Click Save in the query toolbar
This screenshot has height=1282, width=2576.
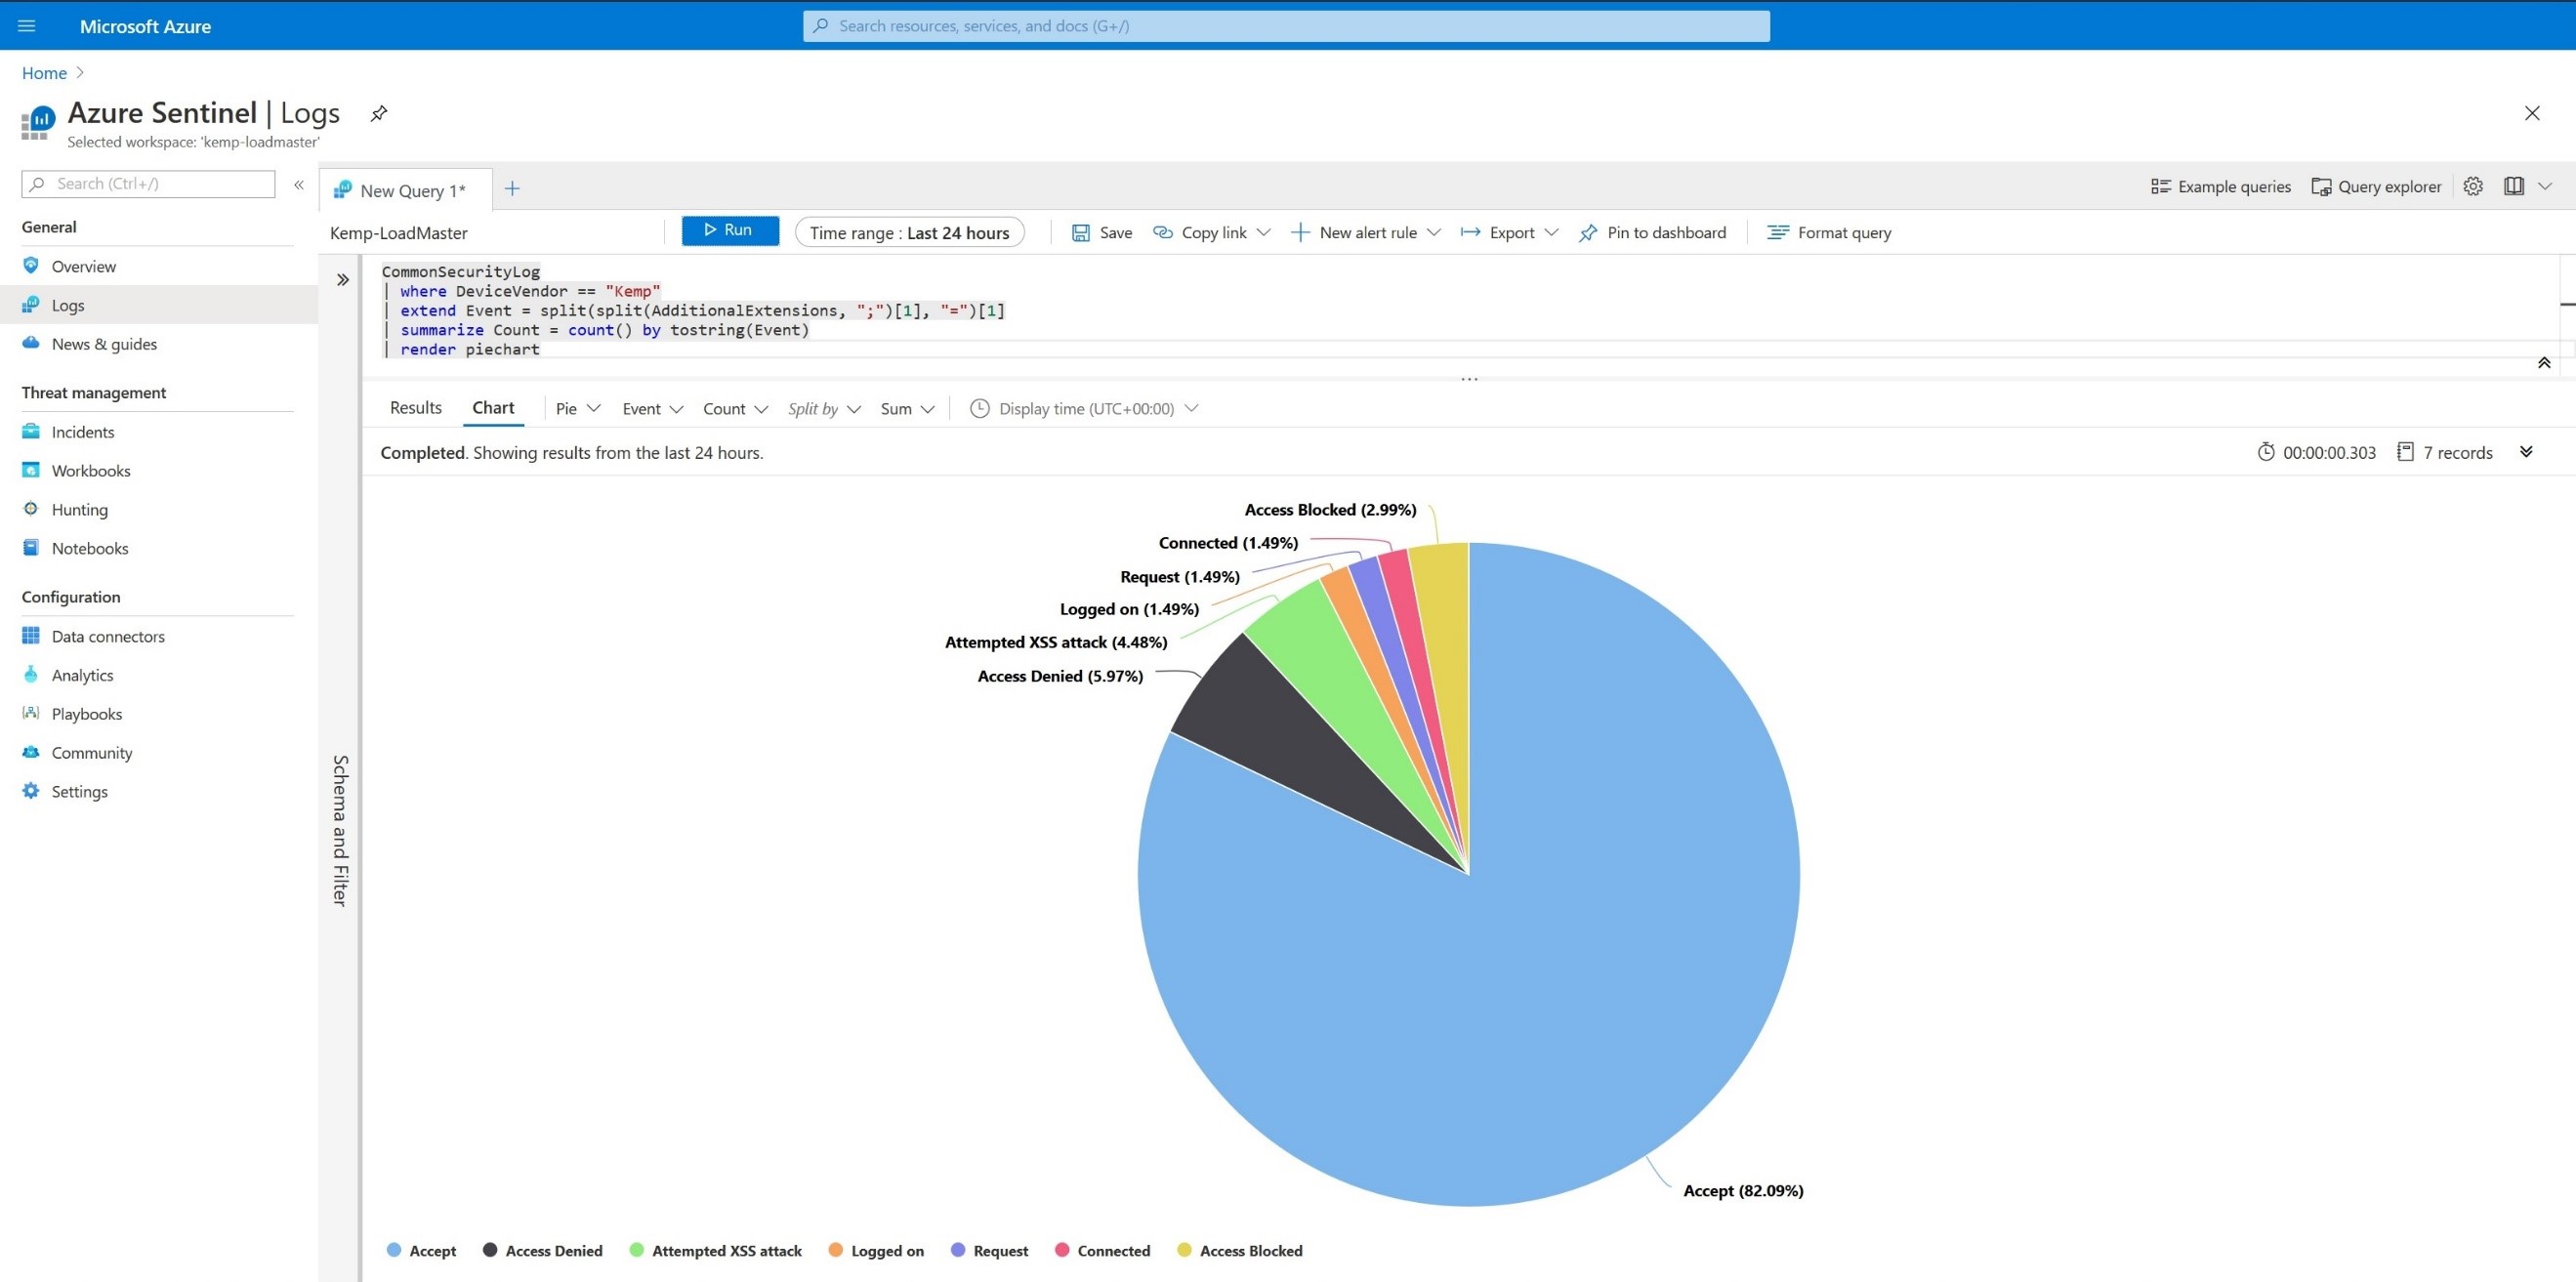coord(1102,233)
